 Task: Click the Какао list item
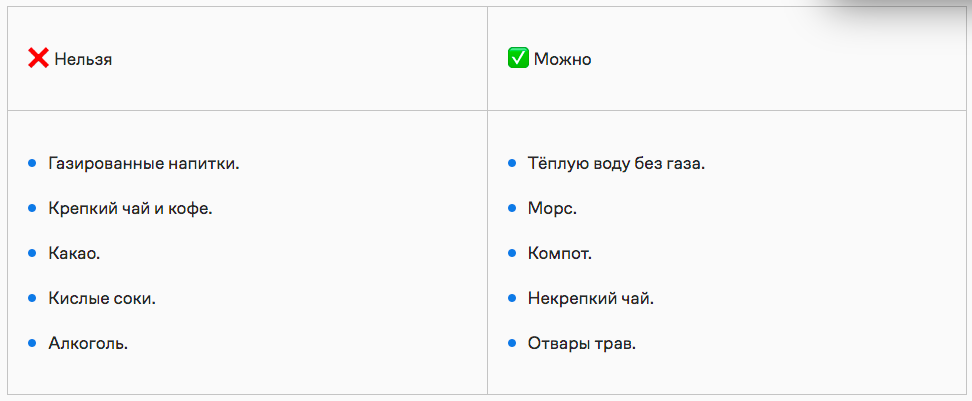(x=74, y=253)
